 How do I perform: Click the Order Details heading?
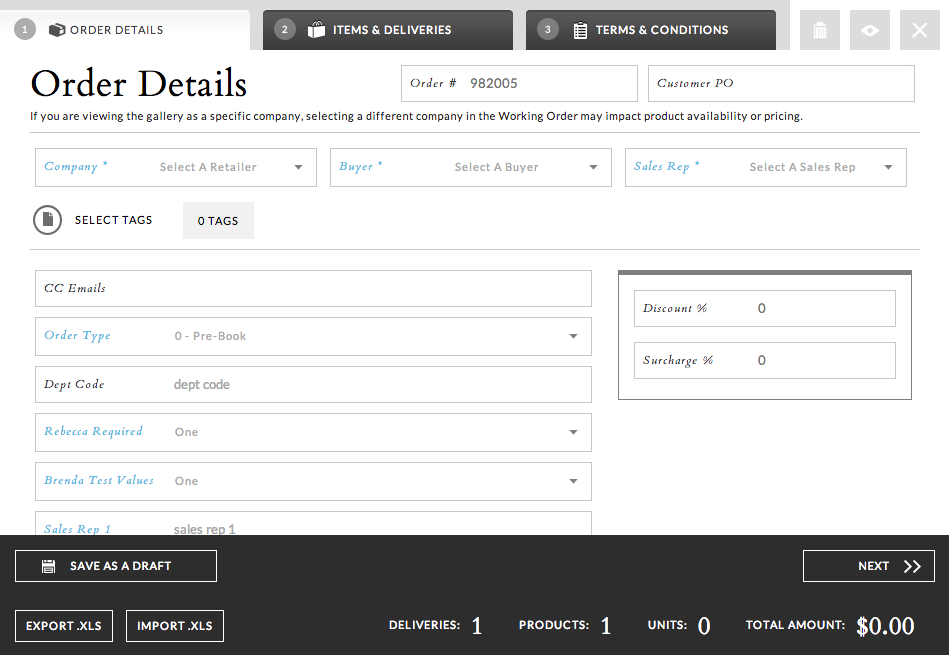tap(139, 84)
